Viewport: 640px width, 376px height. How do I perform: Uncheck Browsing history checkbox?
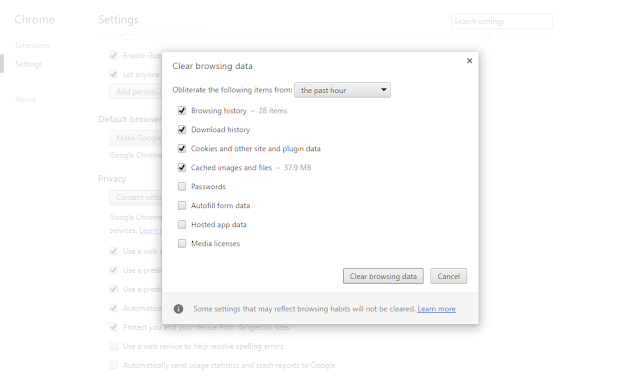point(182,111)
